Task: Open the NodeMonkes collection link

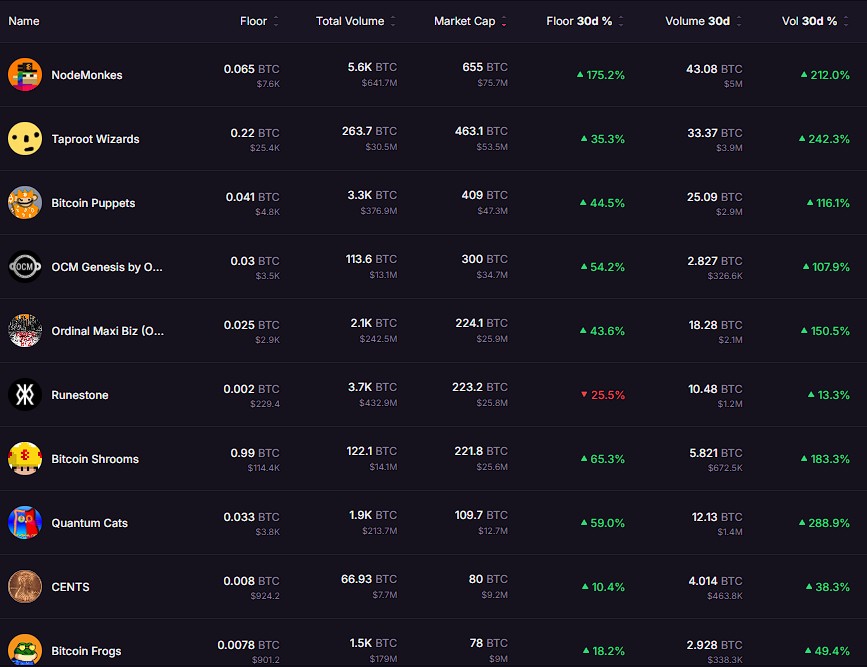Action: point(87,75)
